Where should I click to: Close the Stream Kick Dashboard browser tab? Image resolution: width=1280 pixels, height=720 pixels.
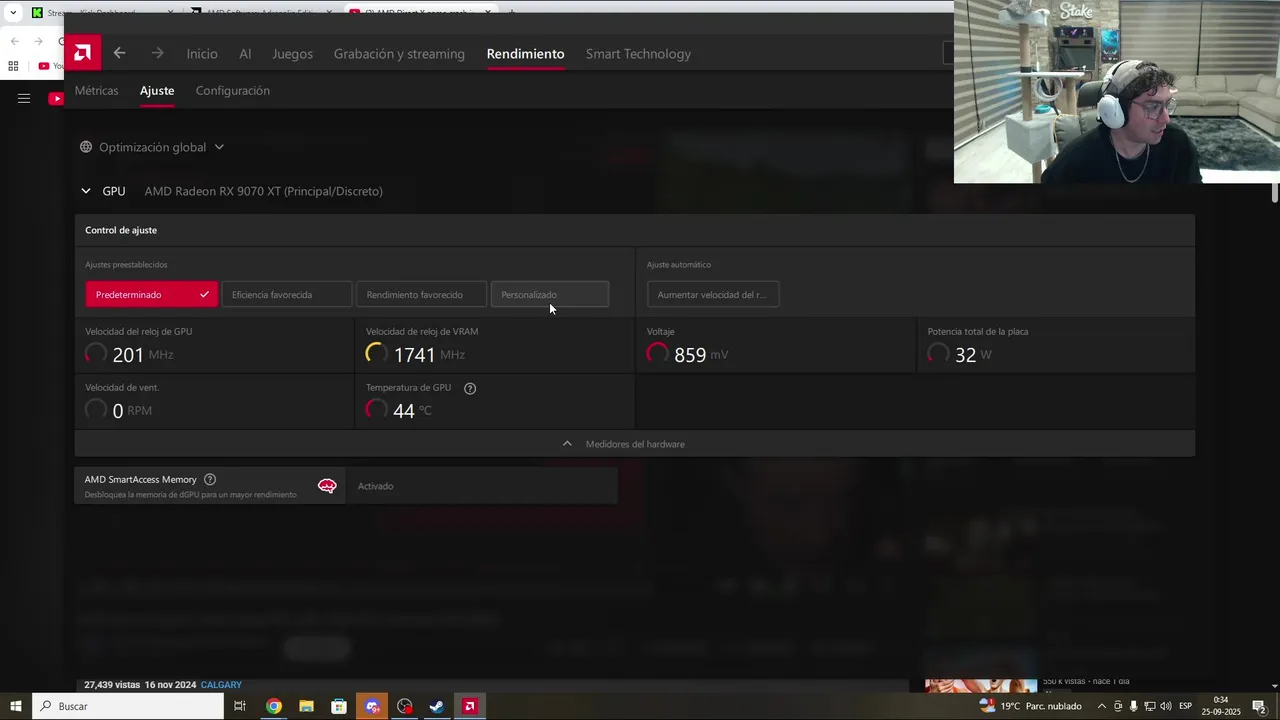(x=171, y=13)
